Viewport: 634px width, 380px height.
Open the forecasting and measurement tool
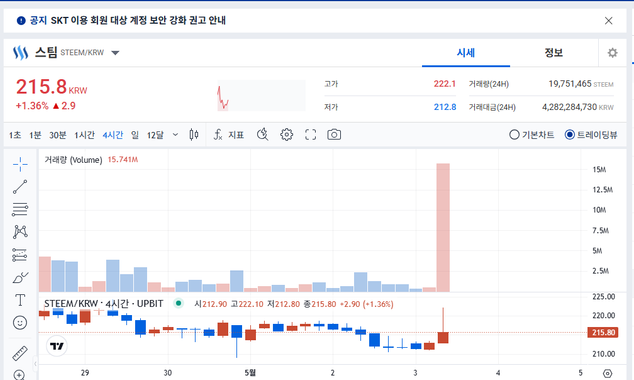tap(20, 255)
